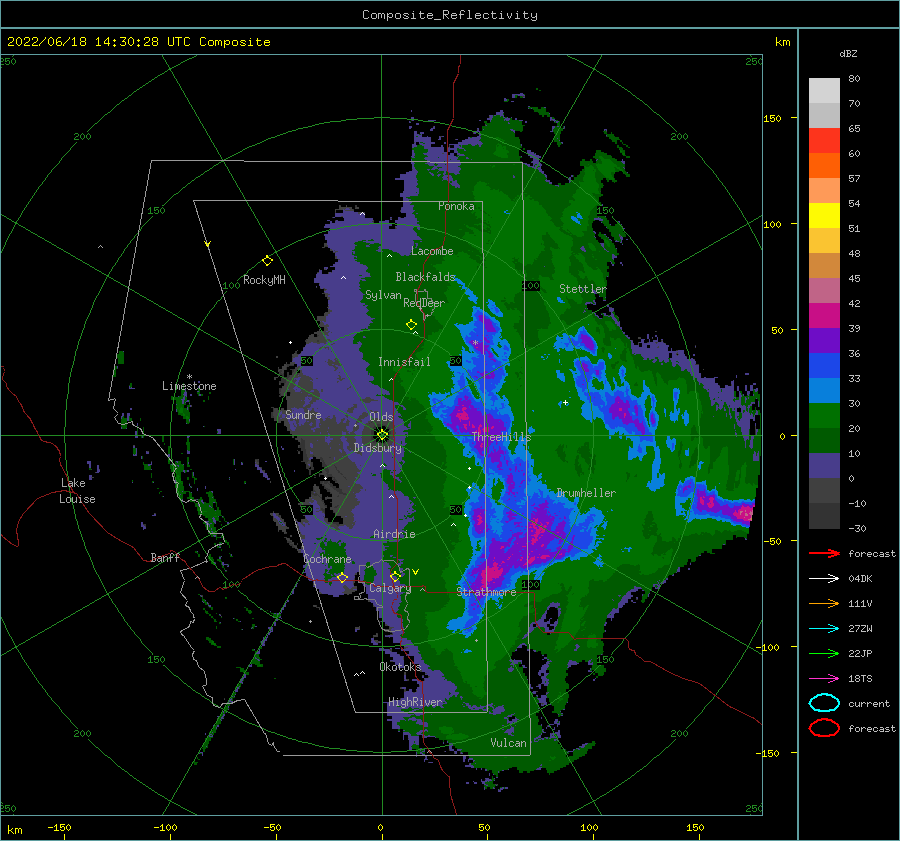Click the yellow diamond marker below RedDeer
The image size is (900, 841).
411,324
